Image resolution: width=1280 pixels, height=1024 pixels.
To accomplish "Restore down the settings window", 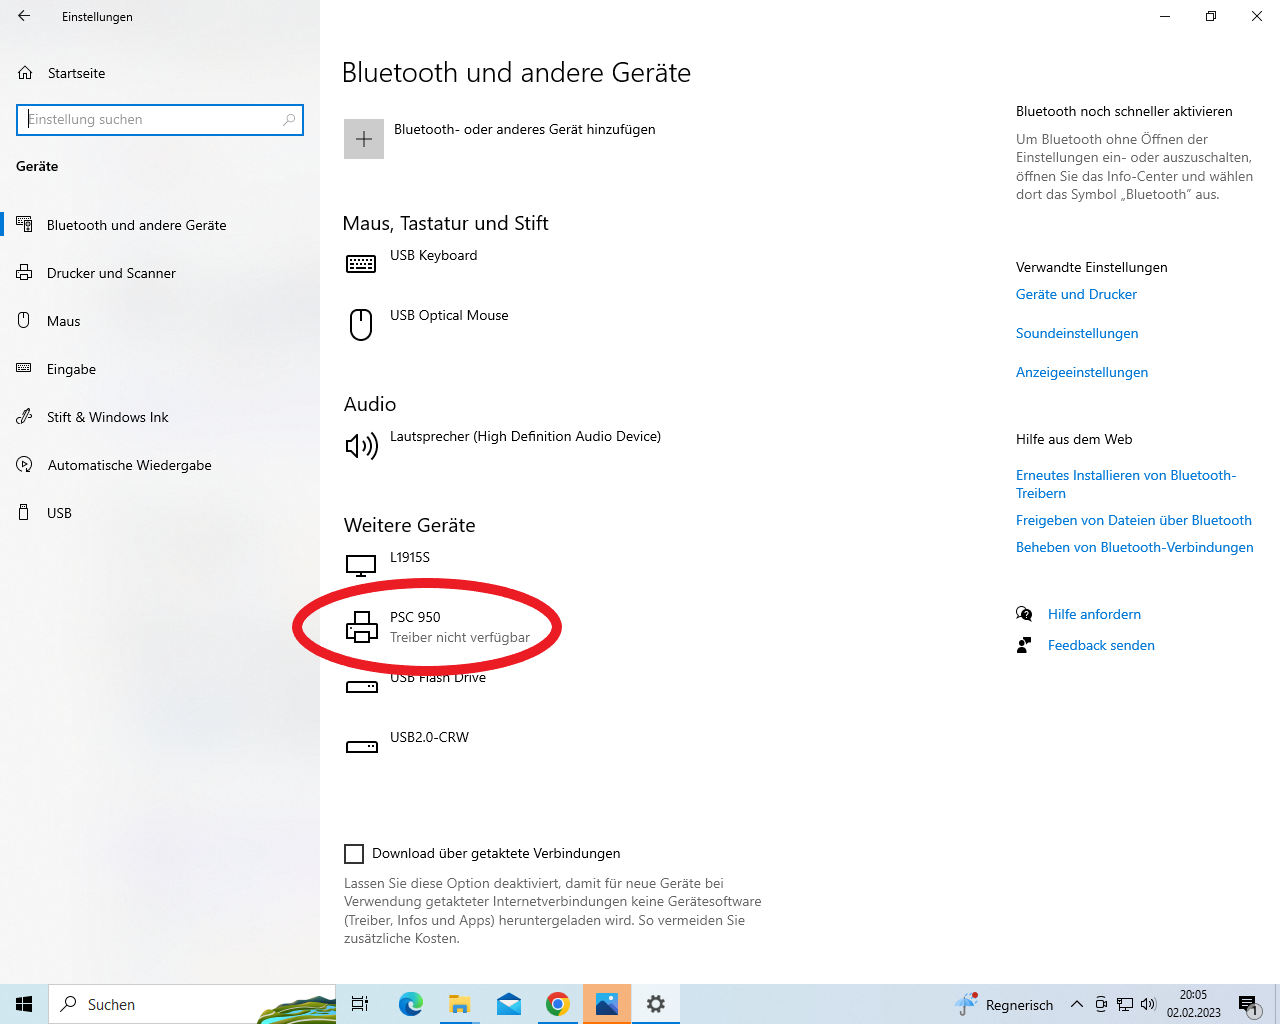I will [1211, 16].
